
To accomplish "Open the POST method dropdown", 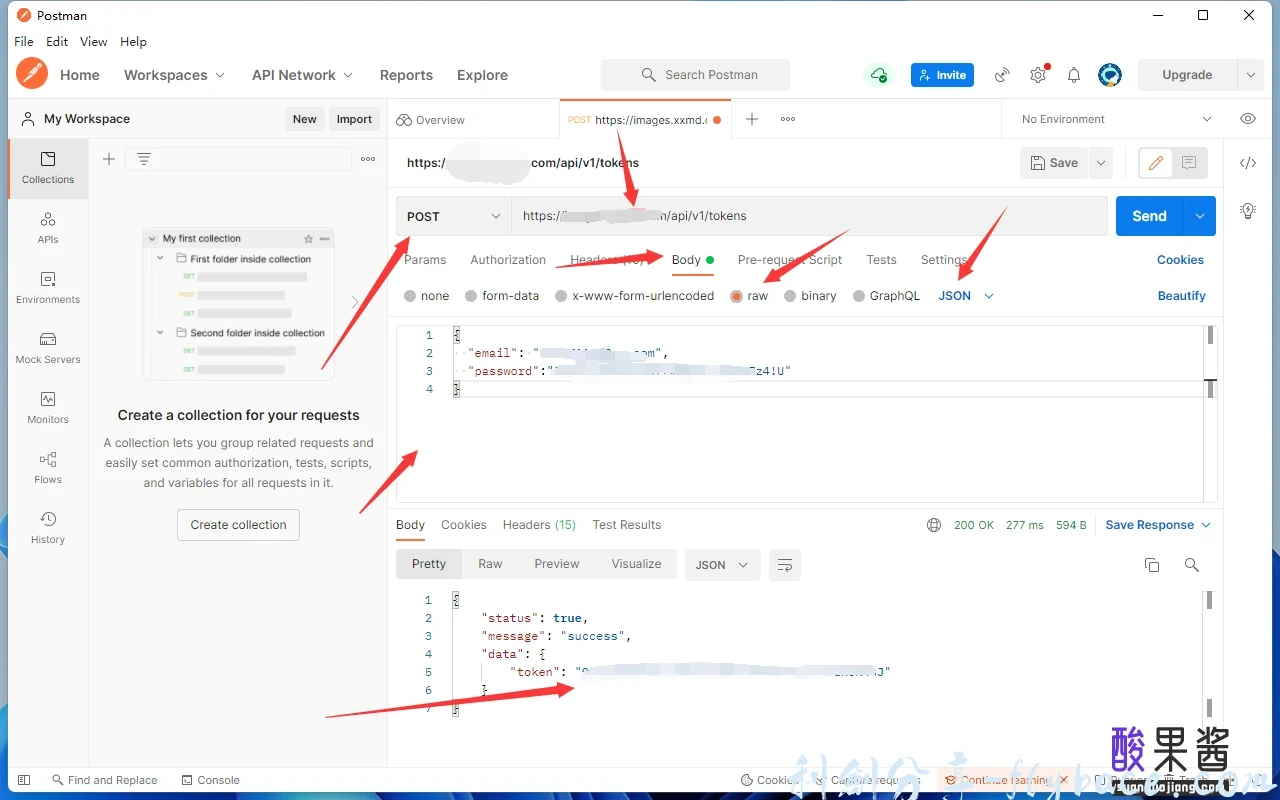I will 453,216.
